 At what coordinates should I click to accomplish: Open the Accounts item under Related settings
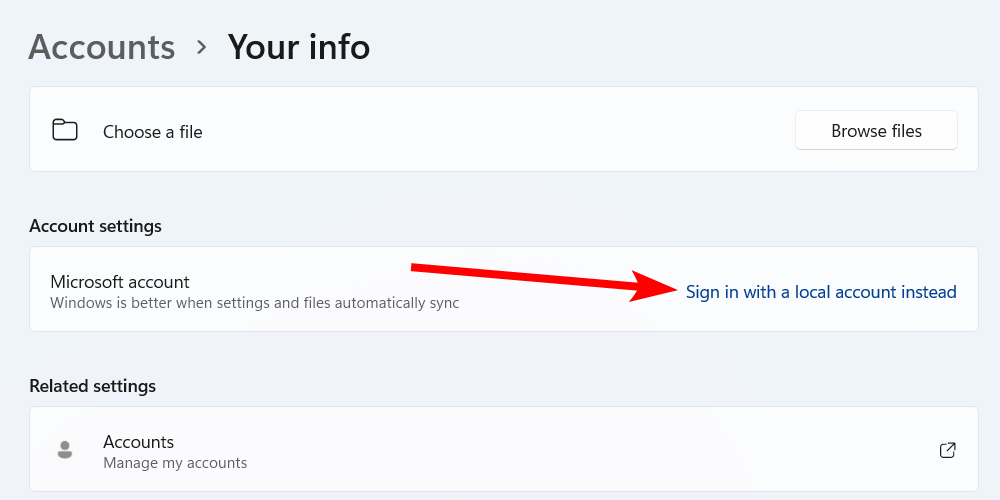(139, 442)
